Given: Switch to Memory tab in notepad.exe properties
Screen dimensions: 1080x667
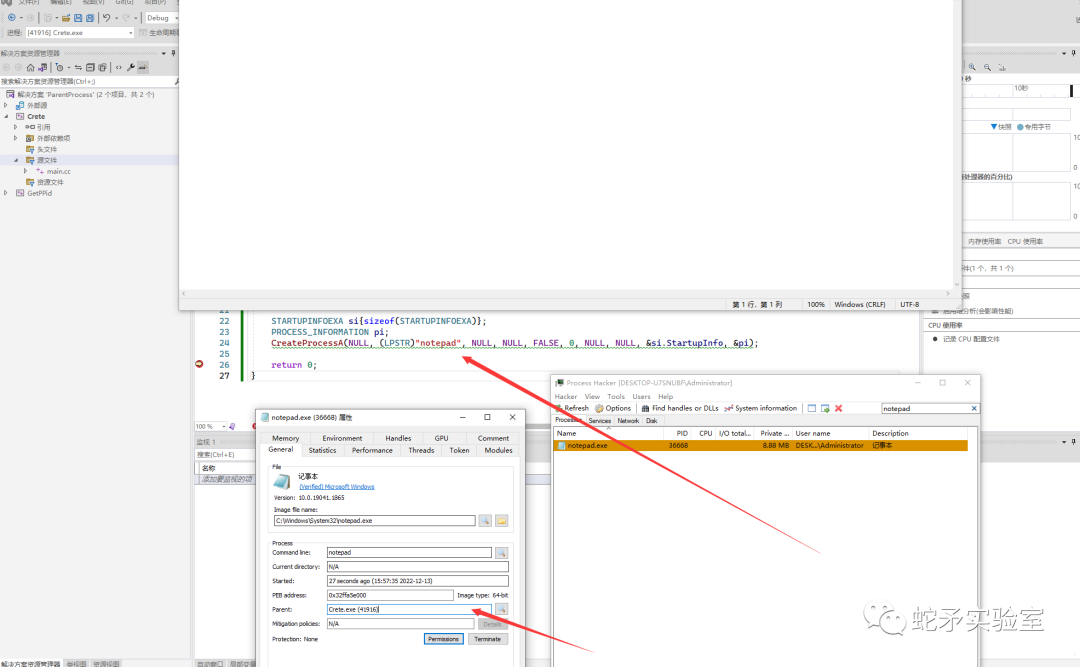Looking at the screenshot, I should point(285,438).
